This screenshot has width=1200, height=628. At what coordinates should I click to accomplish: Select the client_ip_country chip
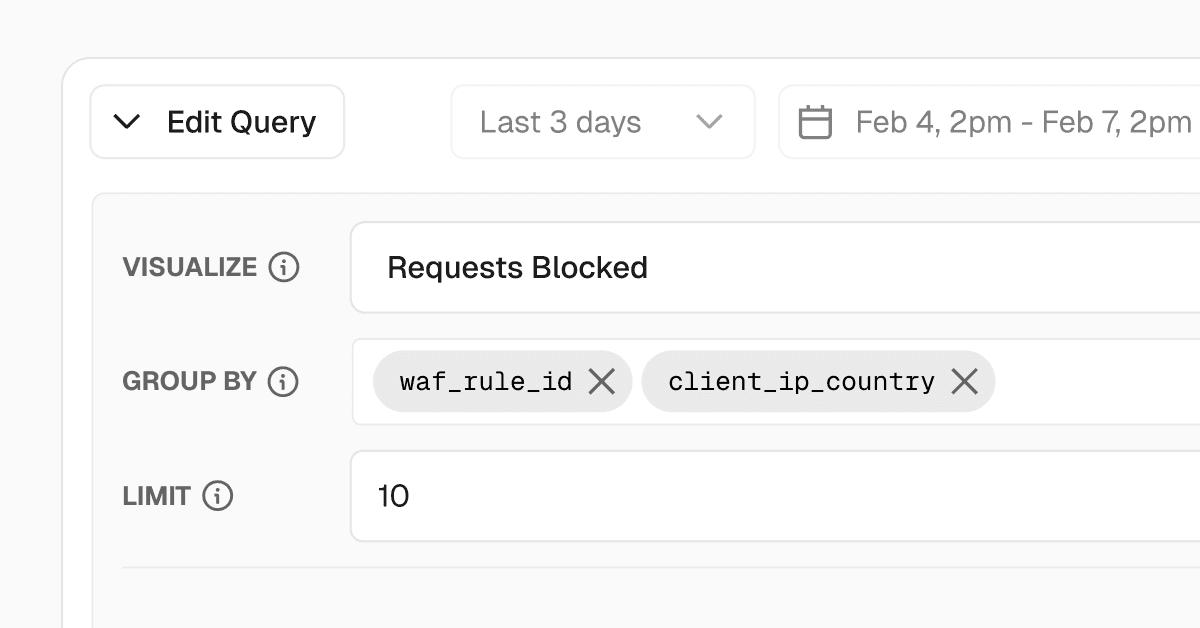801,381
